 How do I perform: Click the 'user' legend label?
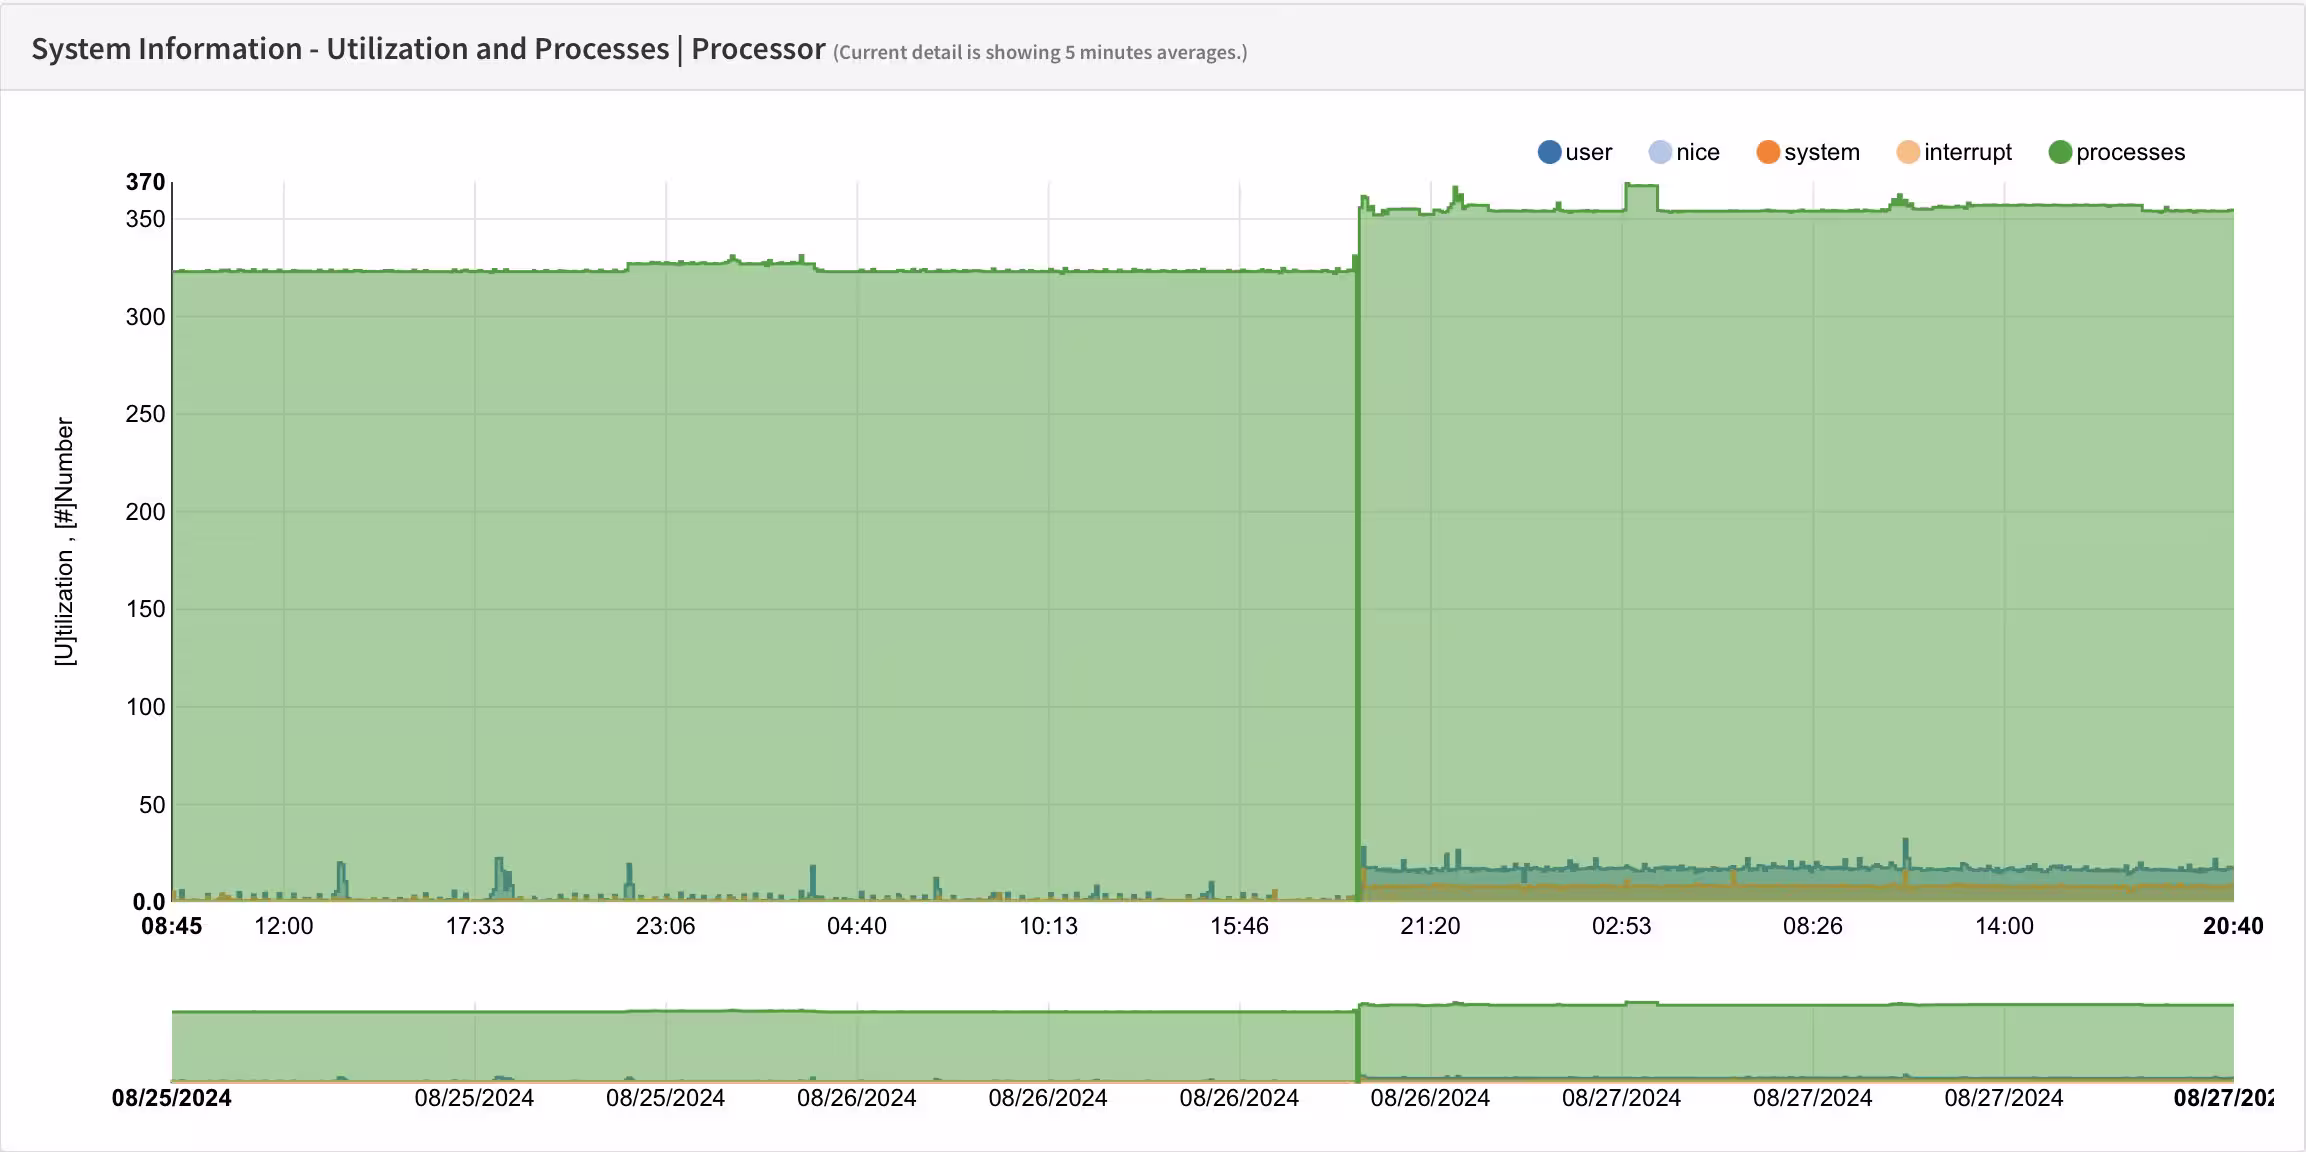pyautogui.click(x=1589, y=152)
